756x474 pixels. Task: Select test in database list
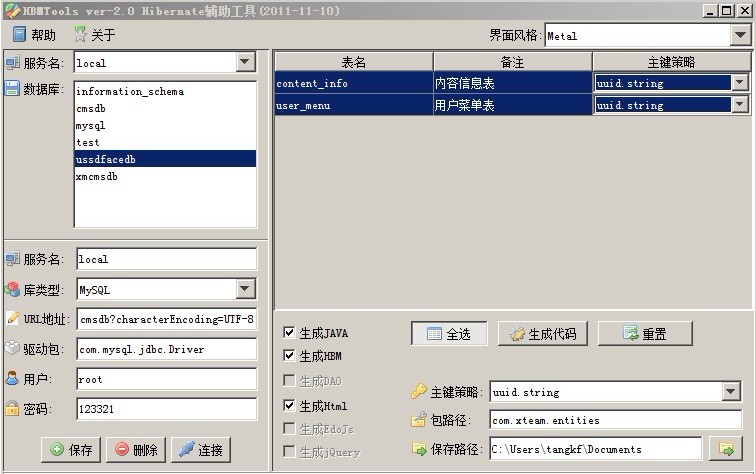pos(165,142)
